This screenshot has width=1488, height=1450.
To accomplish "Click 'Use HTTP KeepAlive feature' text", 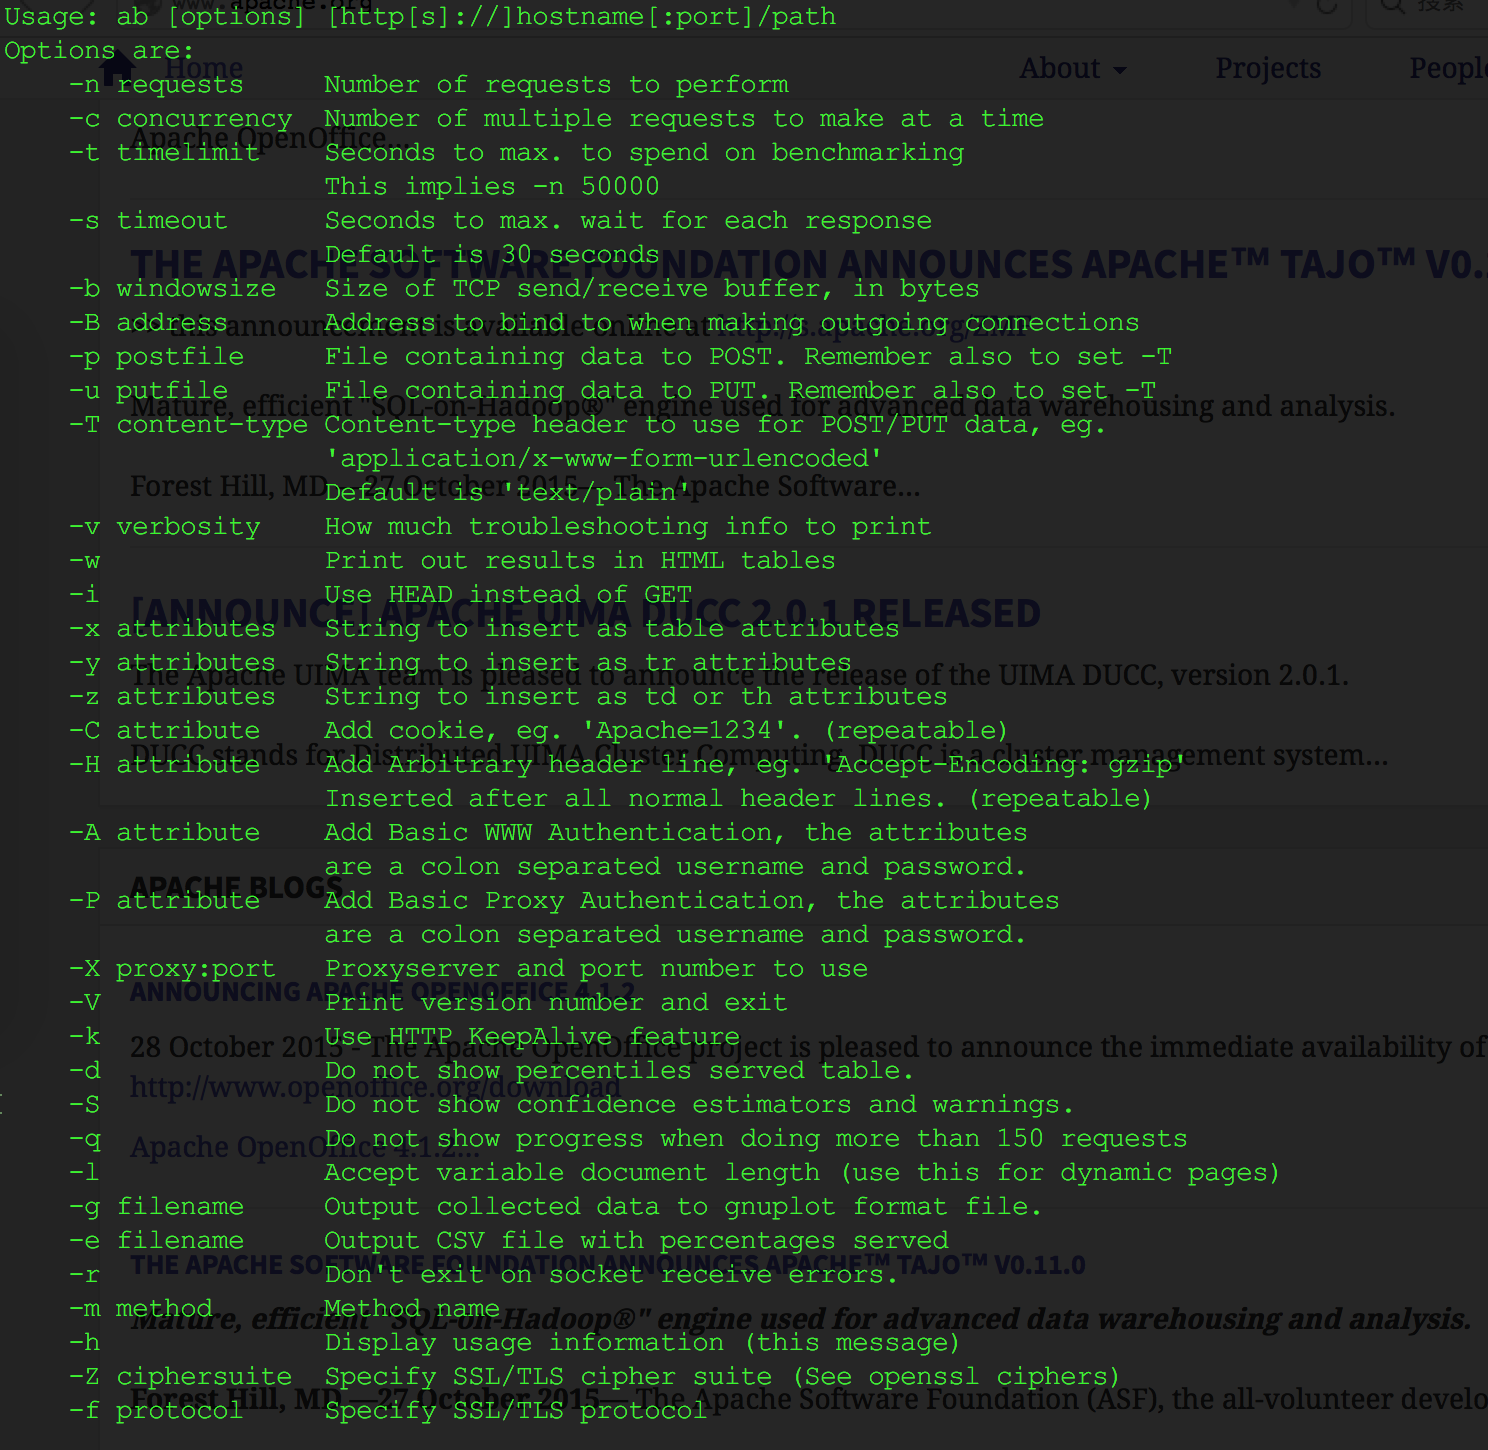I will pyautogui.click(x=532, y=1037).
